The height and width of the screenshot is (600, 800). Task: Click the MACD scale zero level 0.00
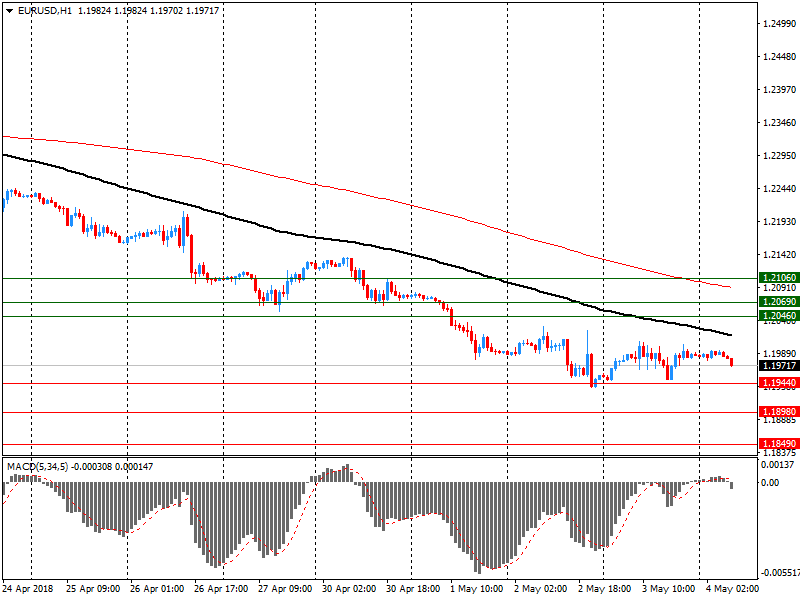[x=770, y=482]
